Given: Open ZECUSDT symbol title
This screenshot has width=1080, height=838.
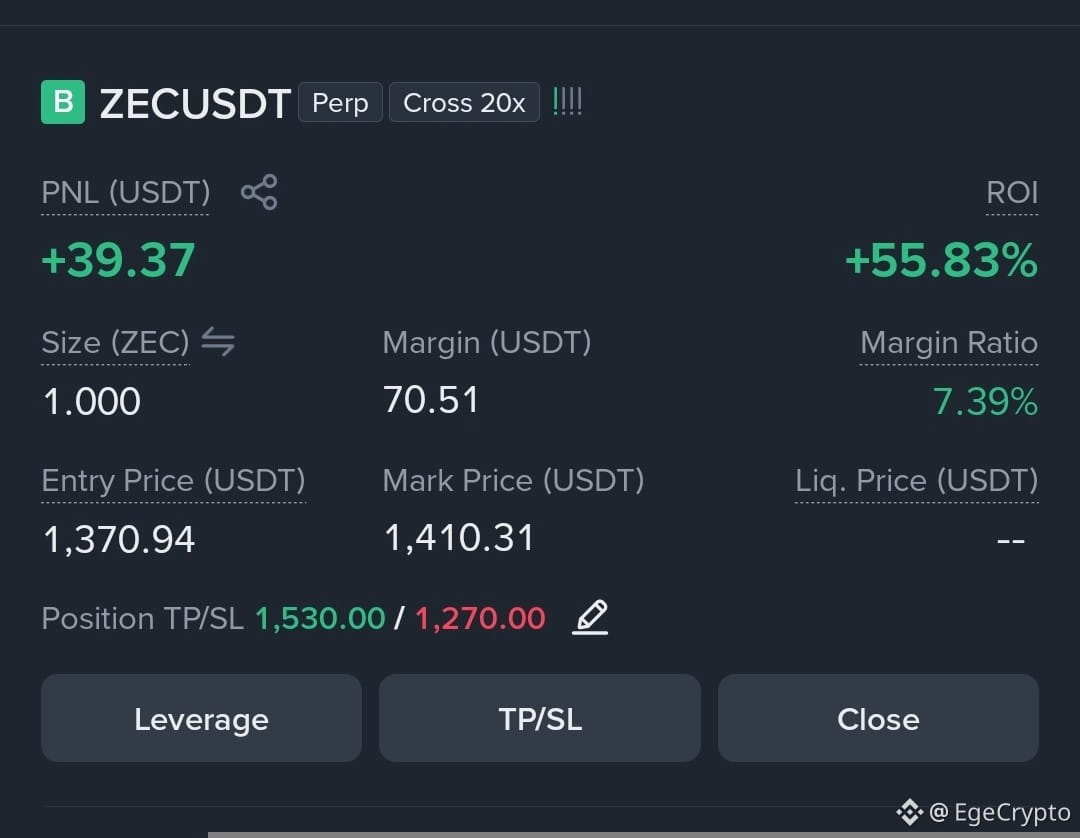Looking at the screenshot, I should click(x=195, y=104).
